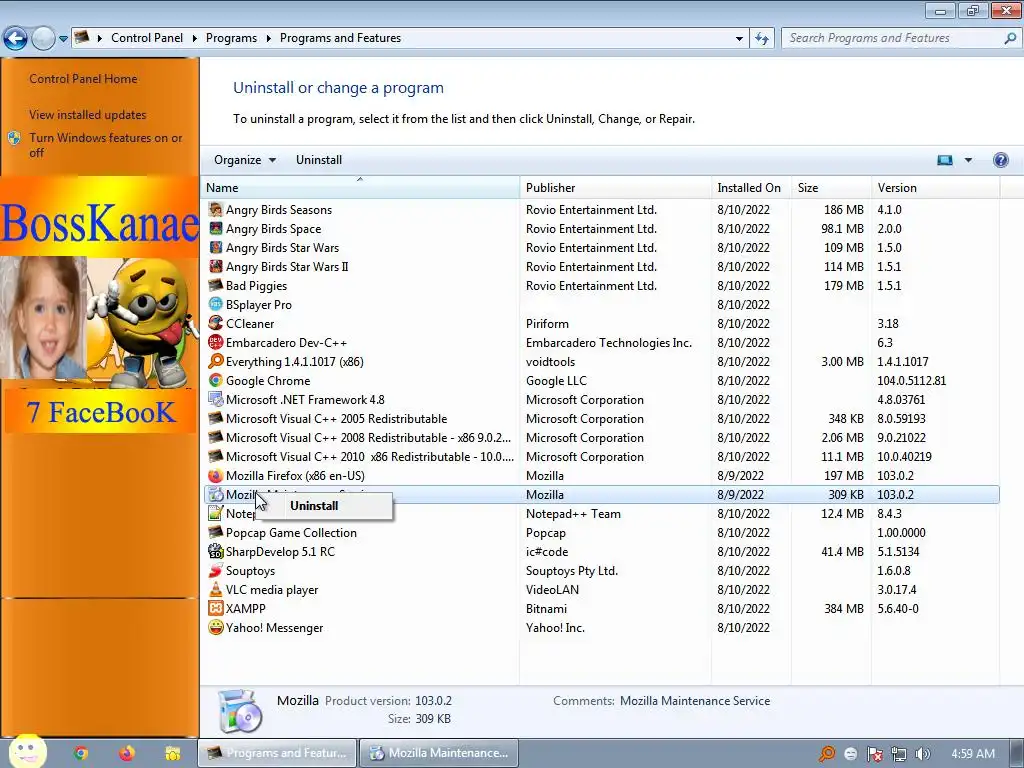1024x768 pixels.
Task: Open the recent pages dropdown arrow
Action: tap(63, 39)
